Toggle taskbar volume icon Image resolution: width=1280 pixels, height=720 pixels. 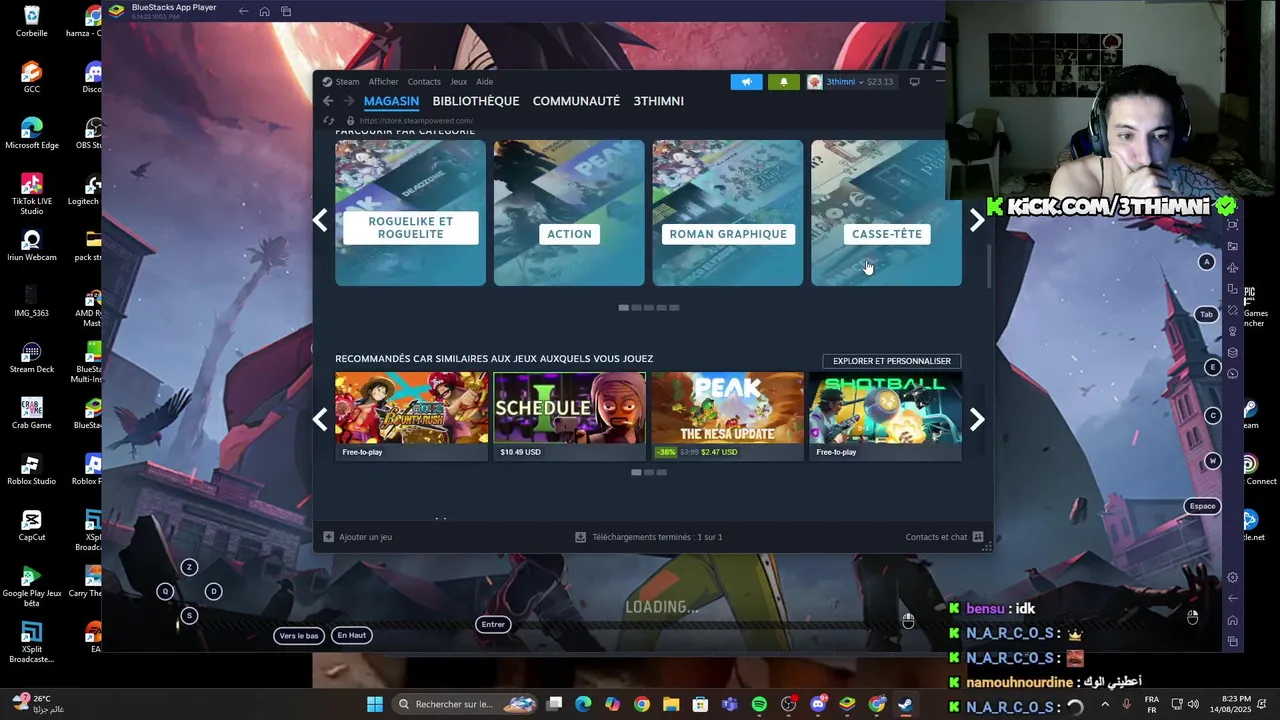(x=1194, y=704)
